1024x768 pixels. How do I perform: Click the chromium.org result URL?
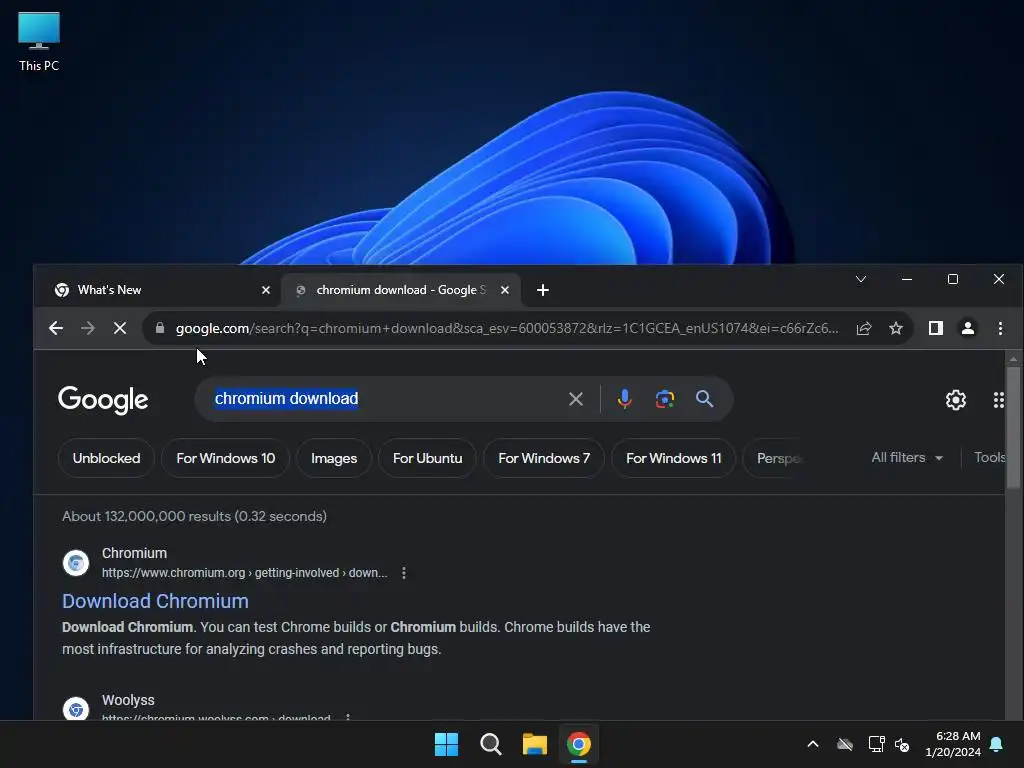click(244, 573)
